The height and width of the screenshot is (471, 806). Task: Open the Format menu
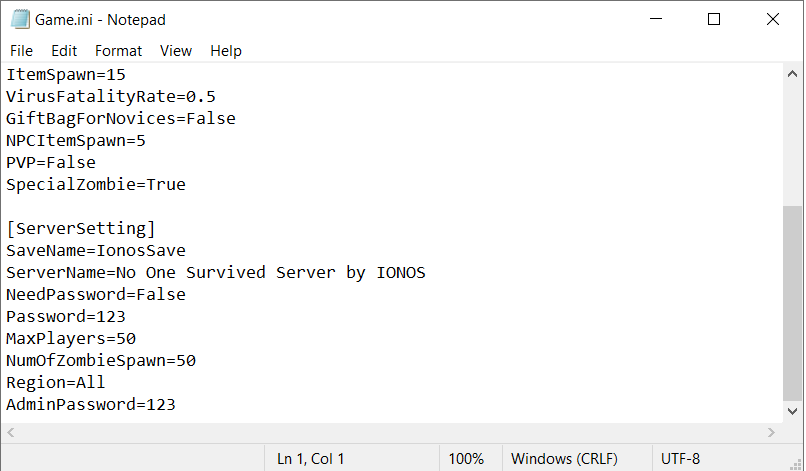click(118, 51)
